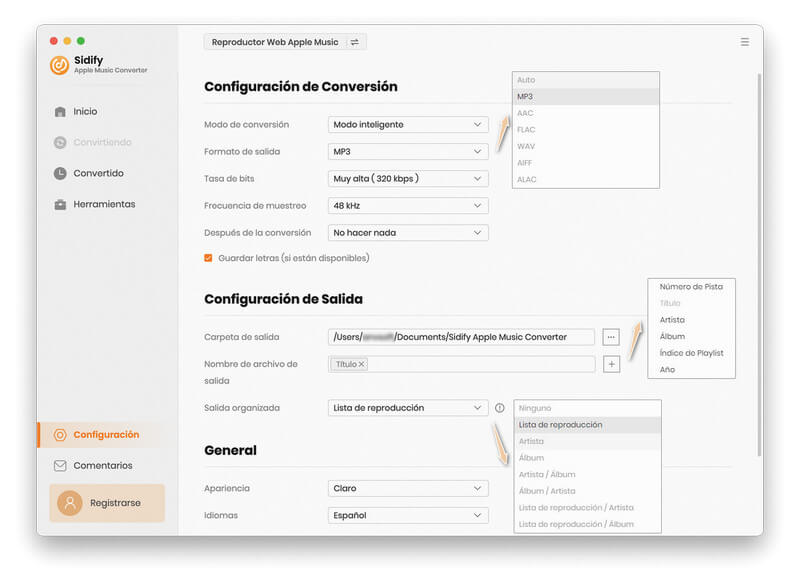Choose Auto in format list

[x=586, y=80]
